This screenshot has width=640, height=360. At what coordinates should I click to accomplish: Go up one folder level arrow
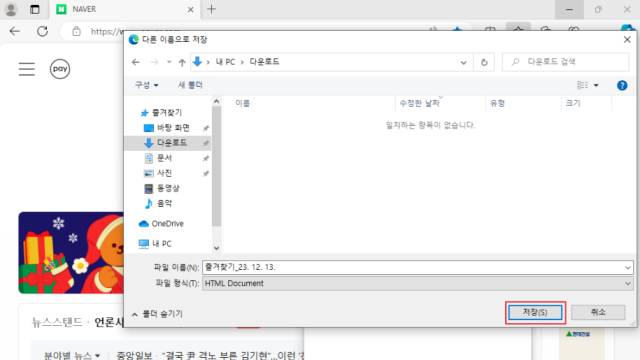pos(182,62)
